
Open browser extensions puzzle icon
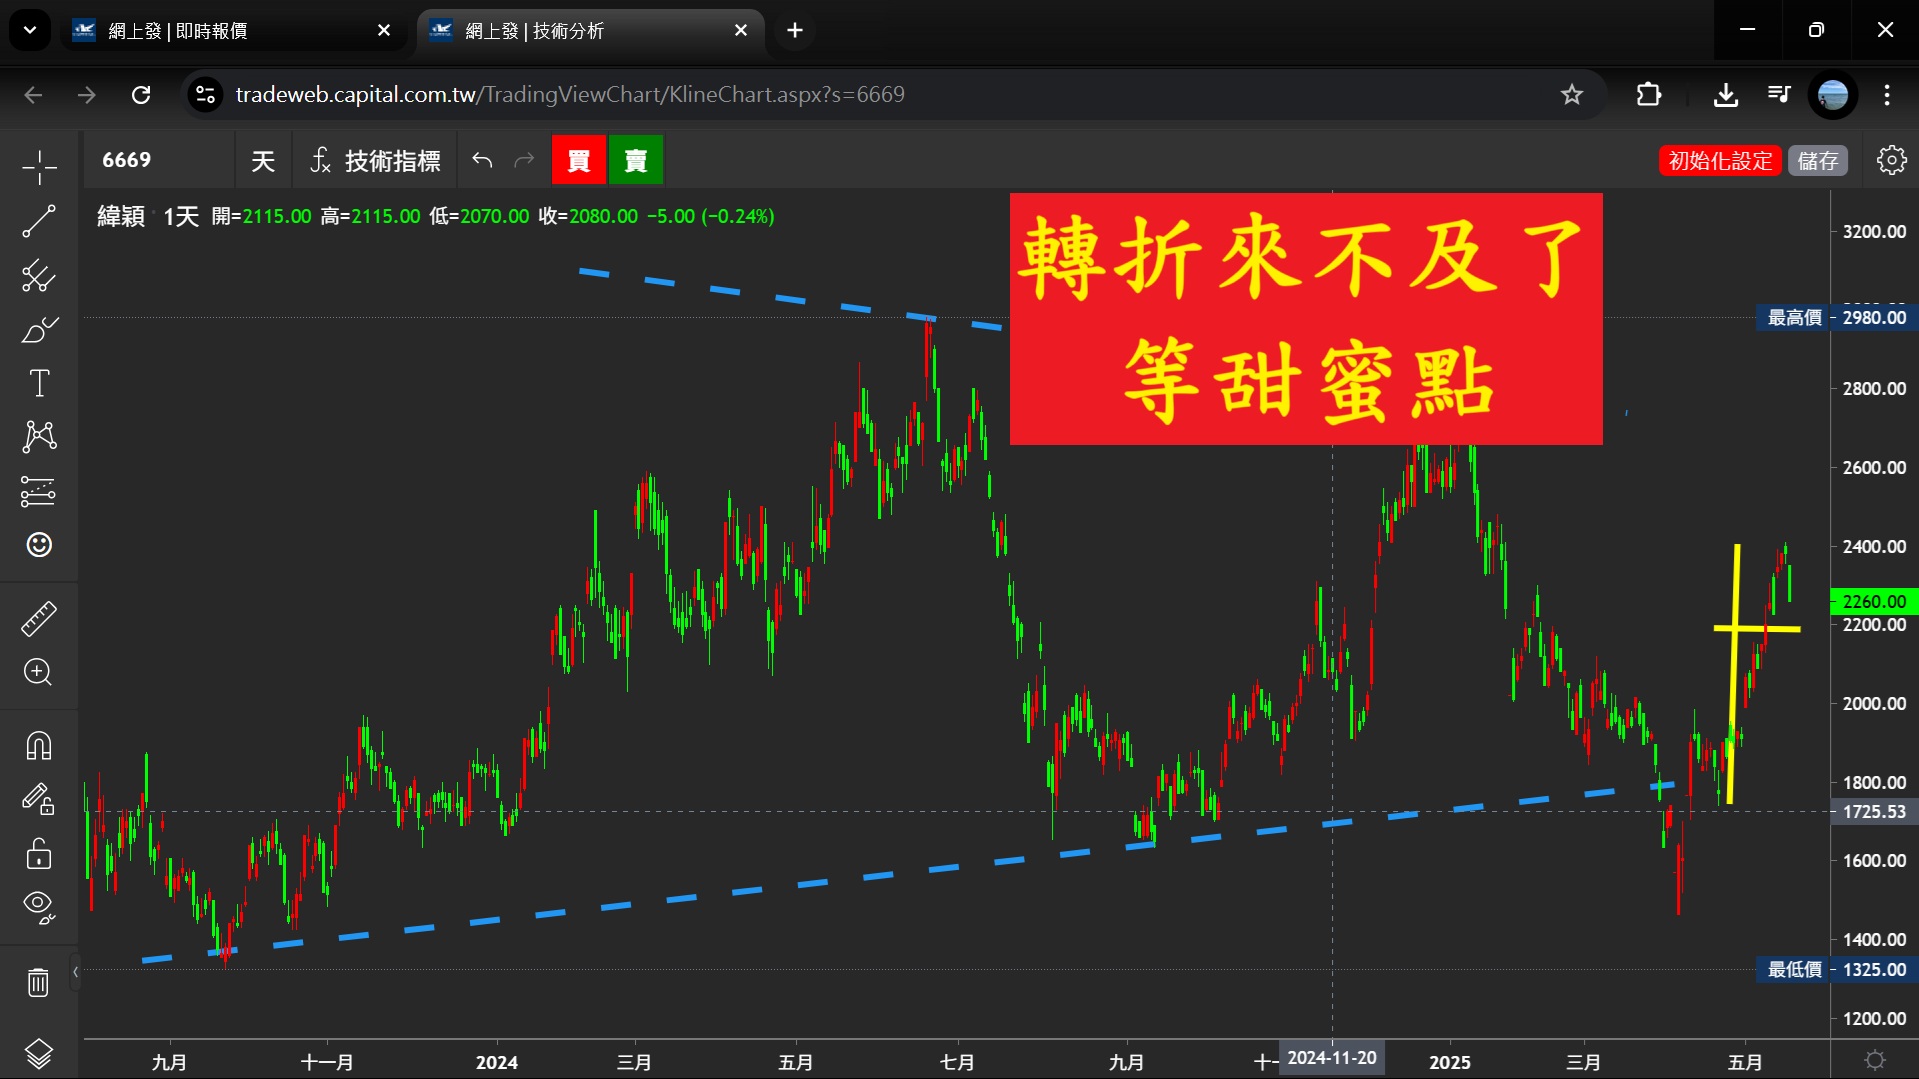pos(1649,95)
